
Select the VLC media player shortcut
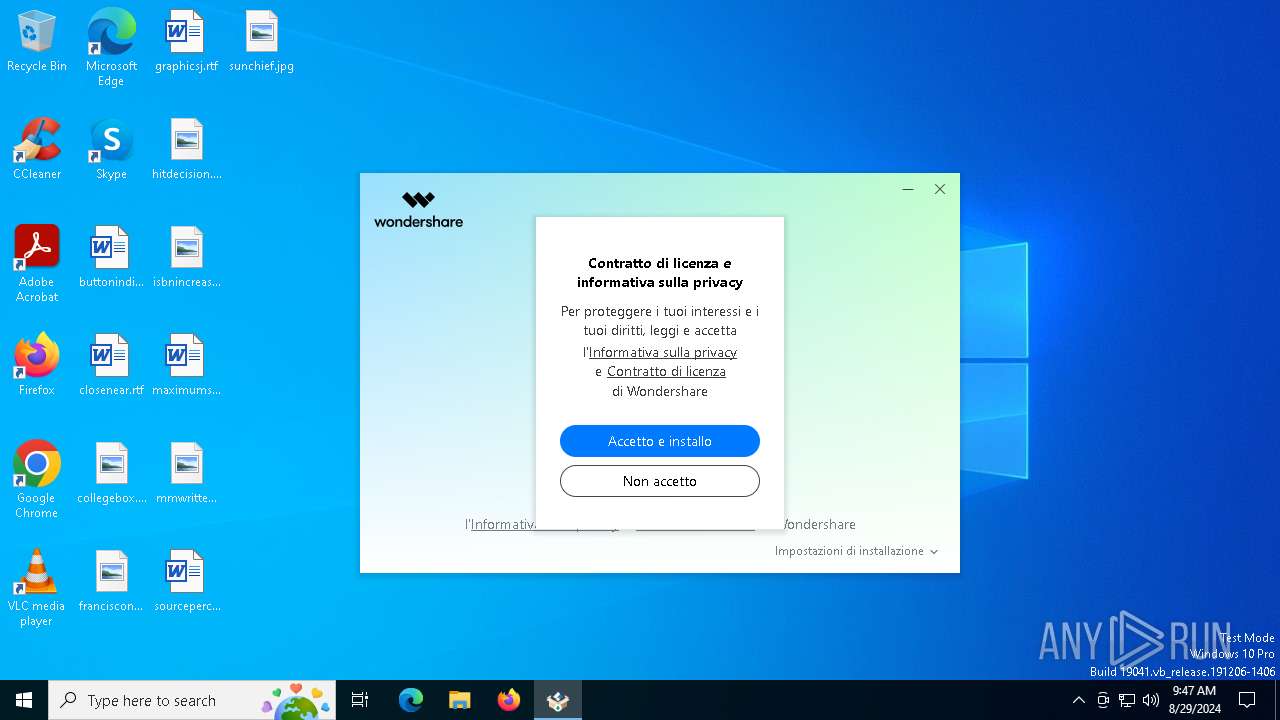click(x=37, y=587)
